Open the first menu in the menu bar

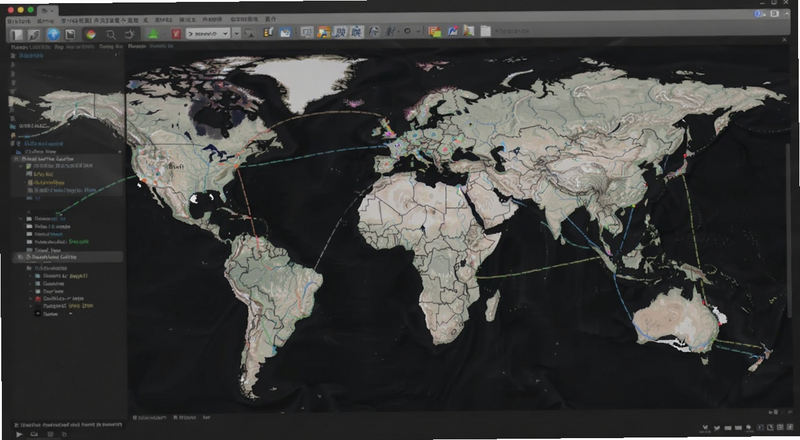tap(19, 21)
